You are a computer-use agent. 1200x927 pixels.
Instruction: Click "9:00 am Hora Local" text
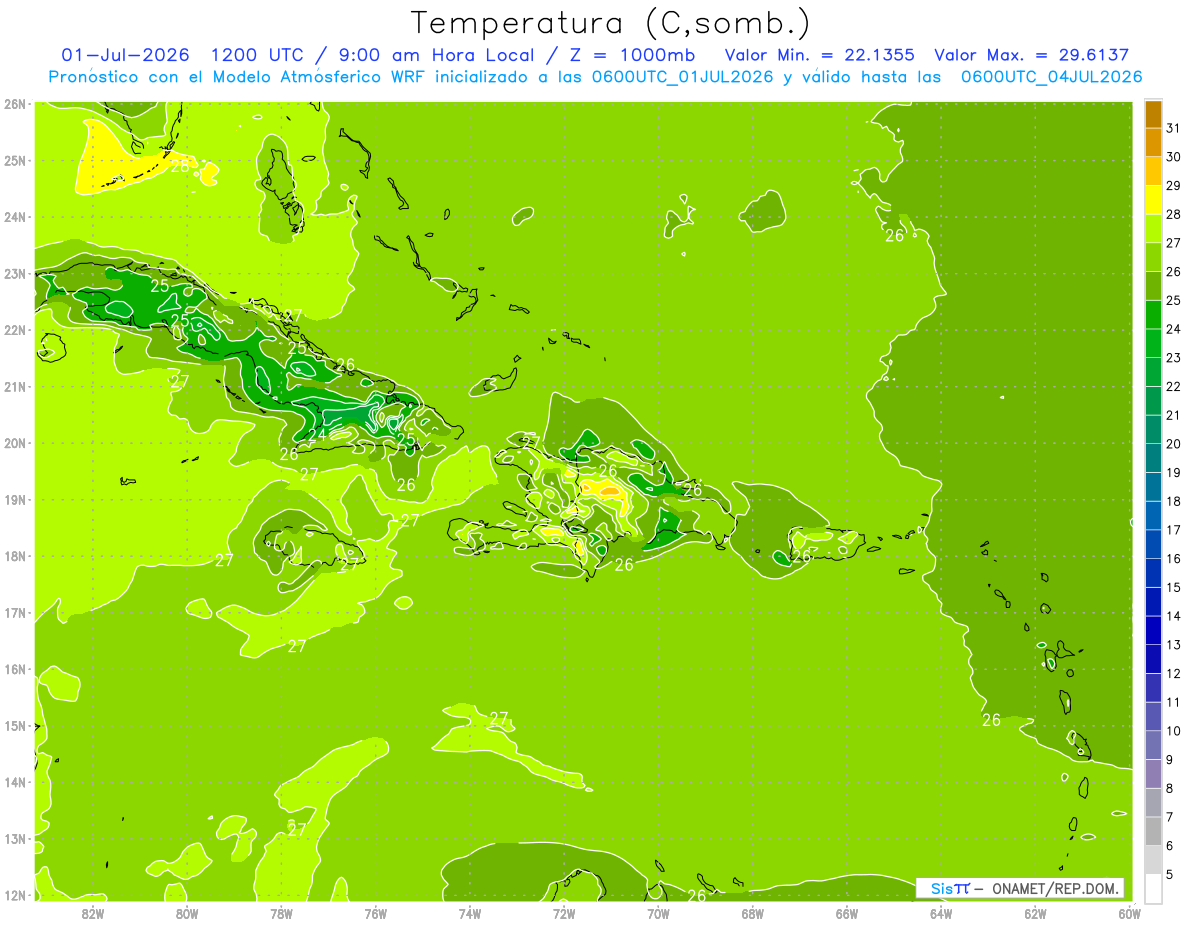coord(435,55)
